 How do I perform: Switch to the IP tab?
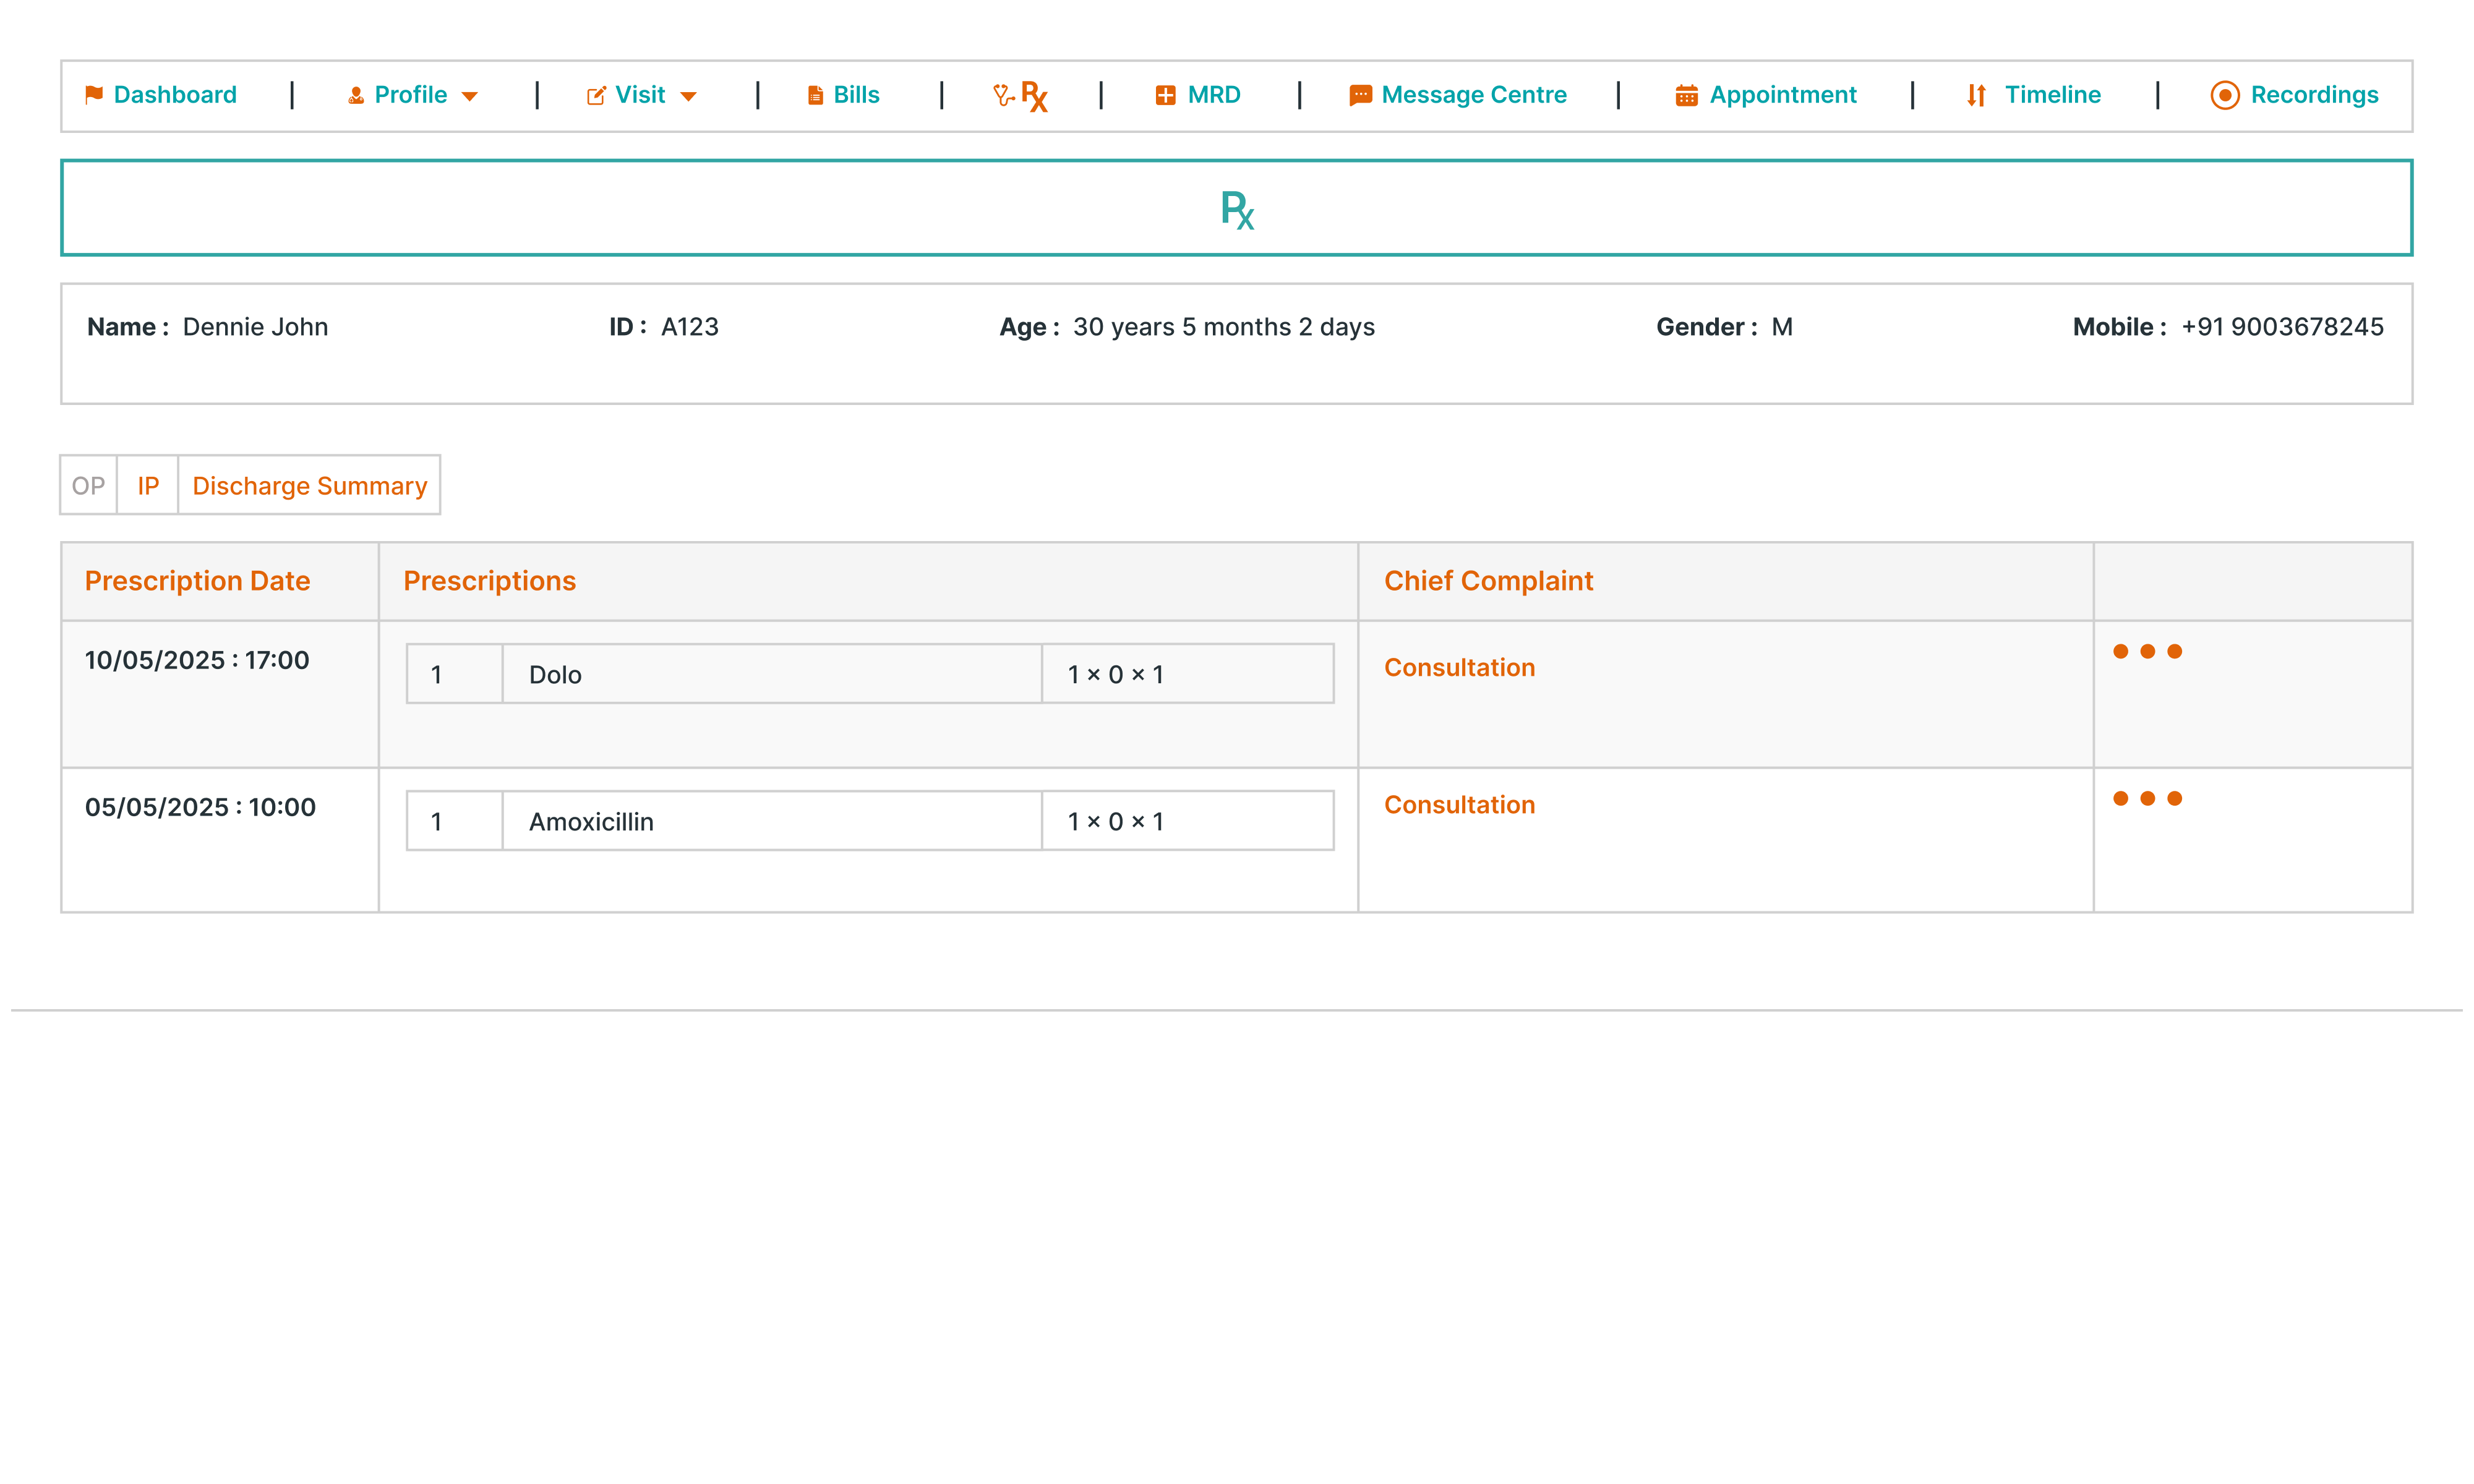(148, 486)
